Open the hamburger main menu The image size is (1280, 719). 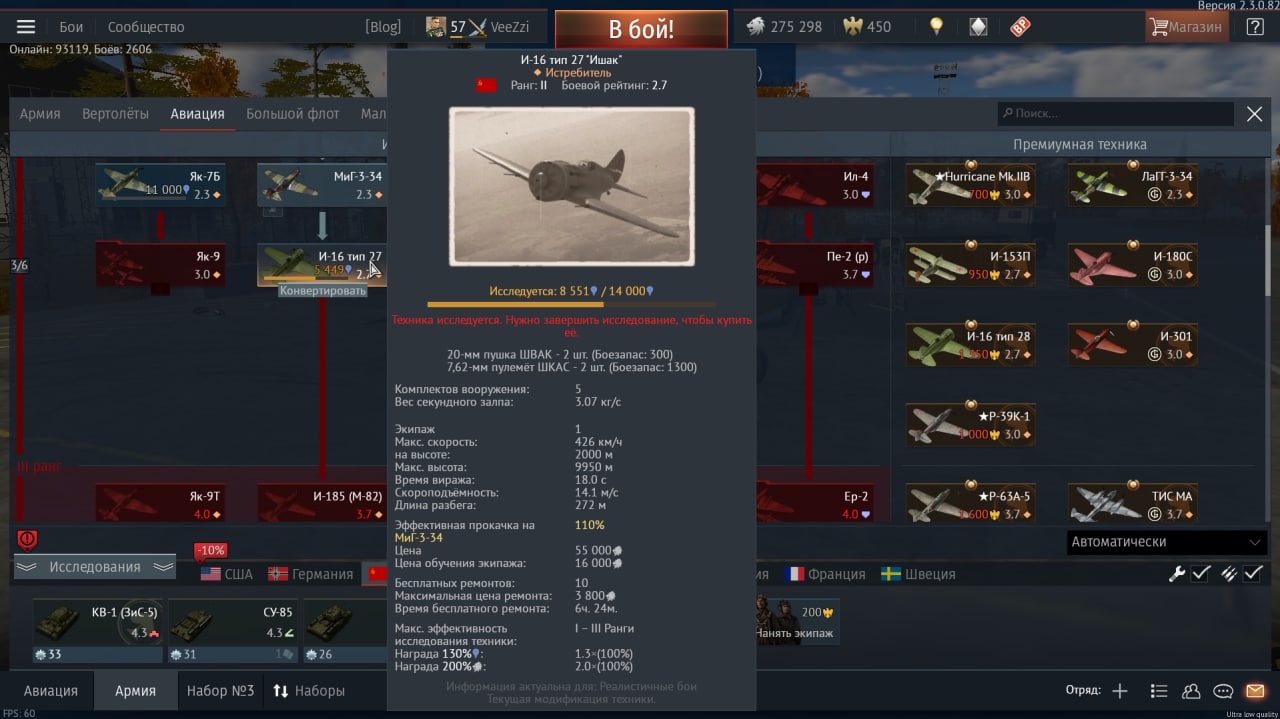(26, 27)
